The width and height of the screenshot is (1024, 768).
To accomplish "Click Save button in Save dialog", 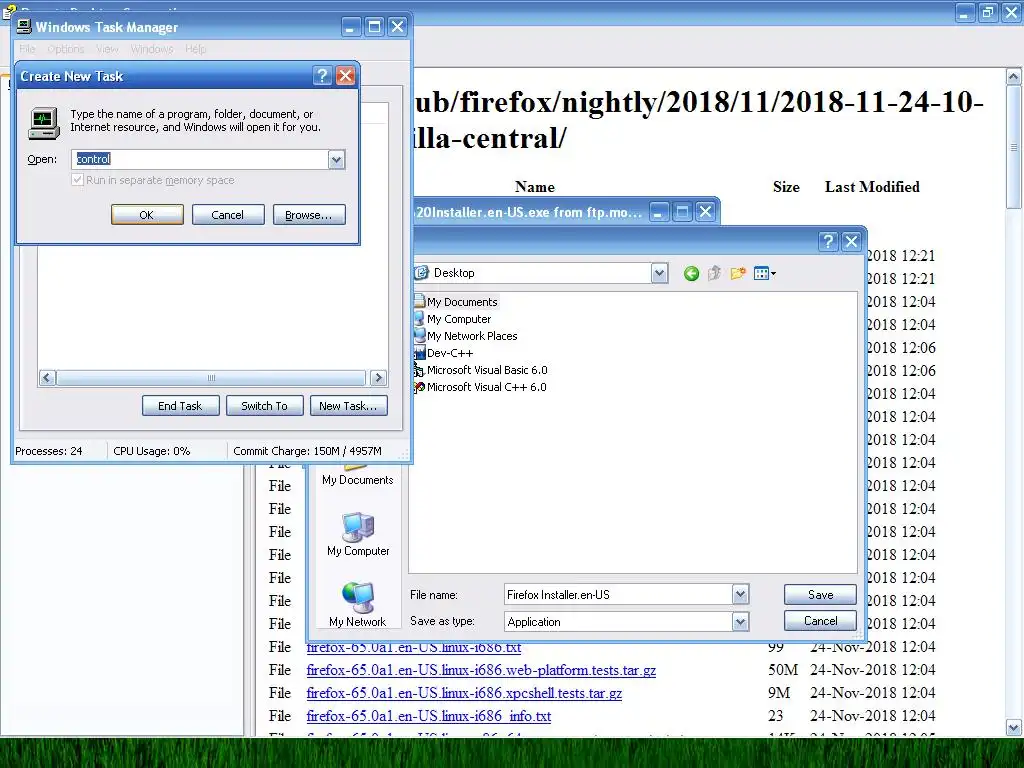I will click(820, 594).
